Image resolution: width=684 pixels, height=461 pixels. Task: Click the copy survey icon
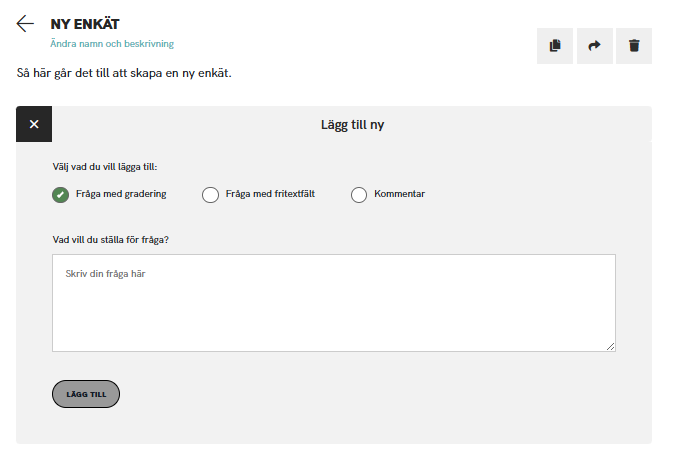[554, 46]
